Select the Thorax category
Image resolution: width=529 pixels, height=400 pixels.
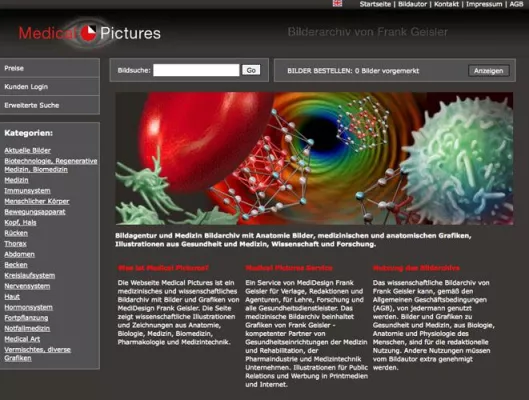coord(15,244)
